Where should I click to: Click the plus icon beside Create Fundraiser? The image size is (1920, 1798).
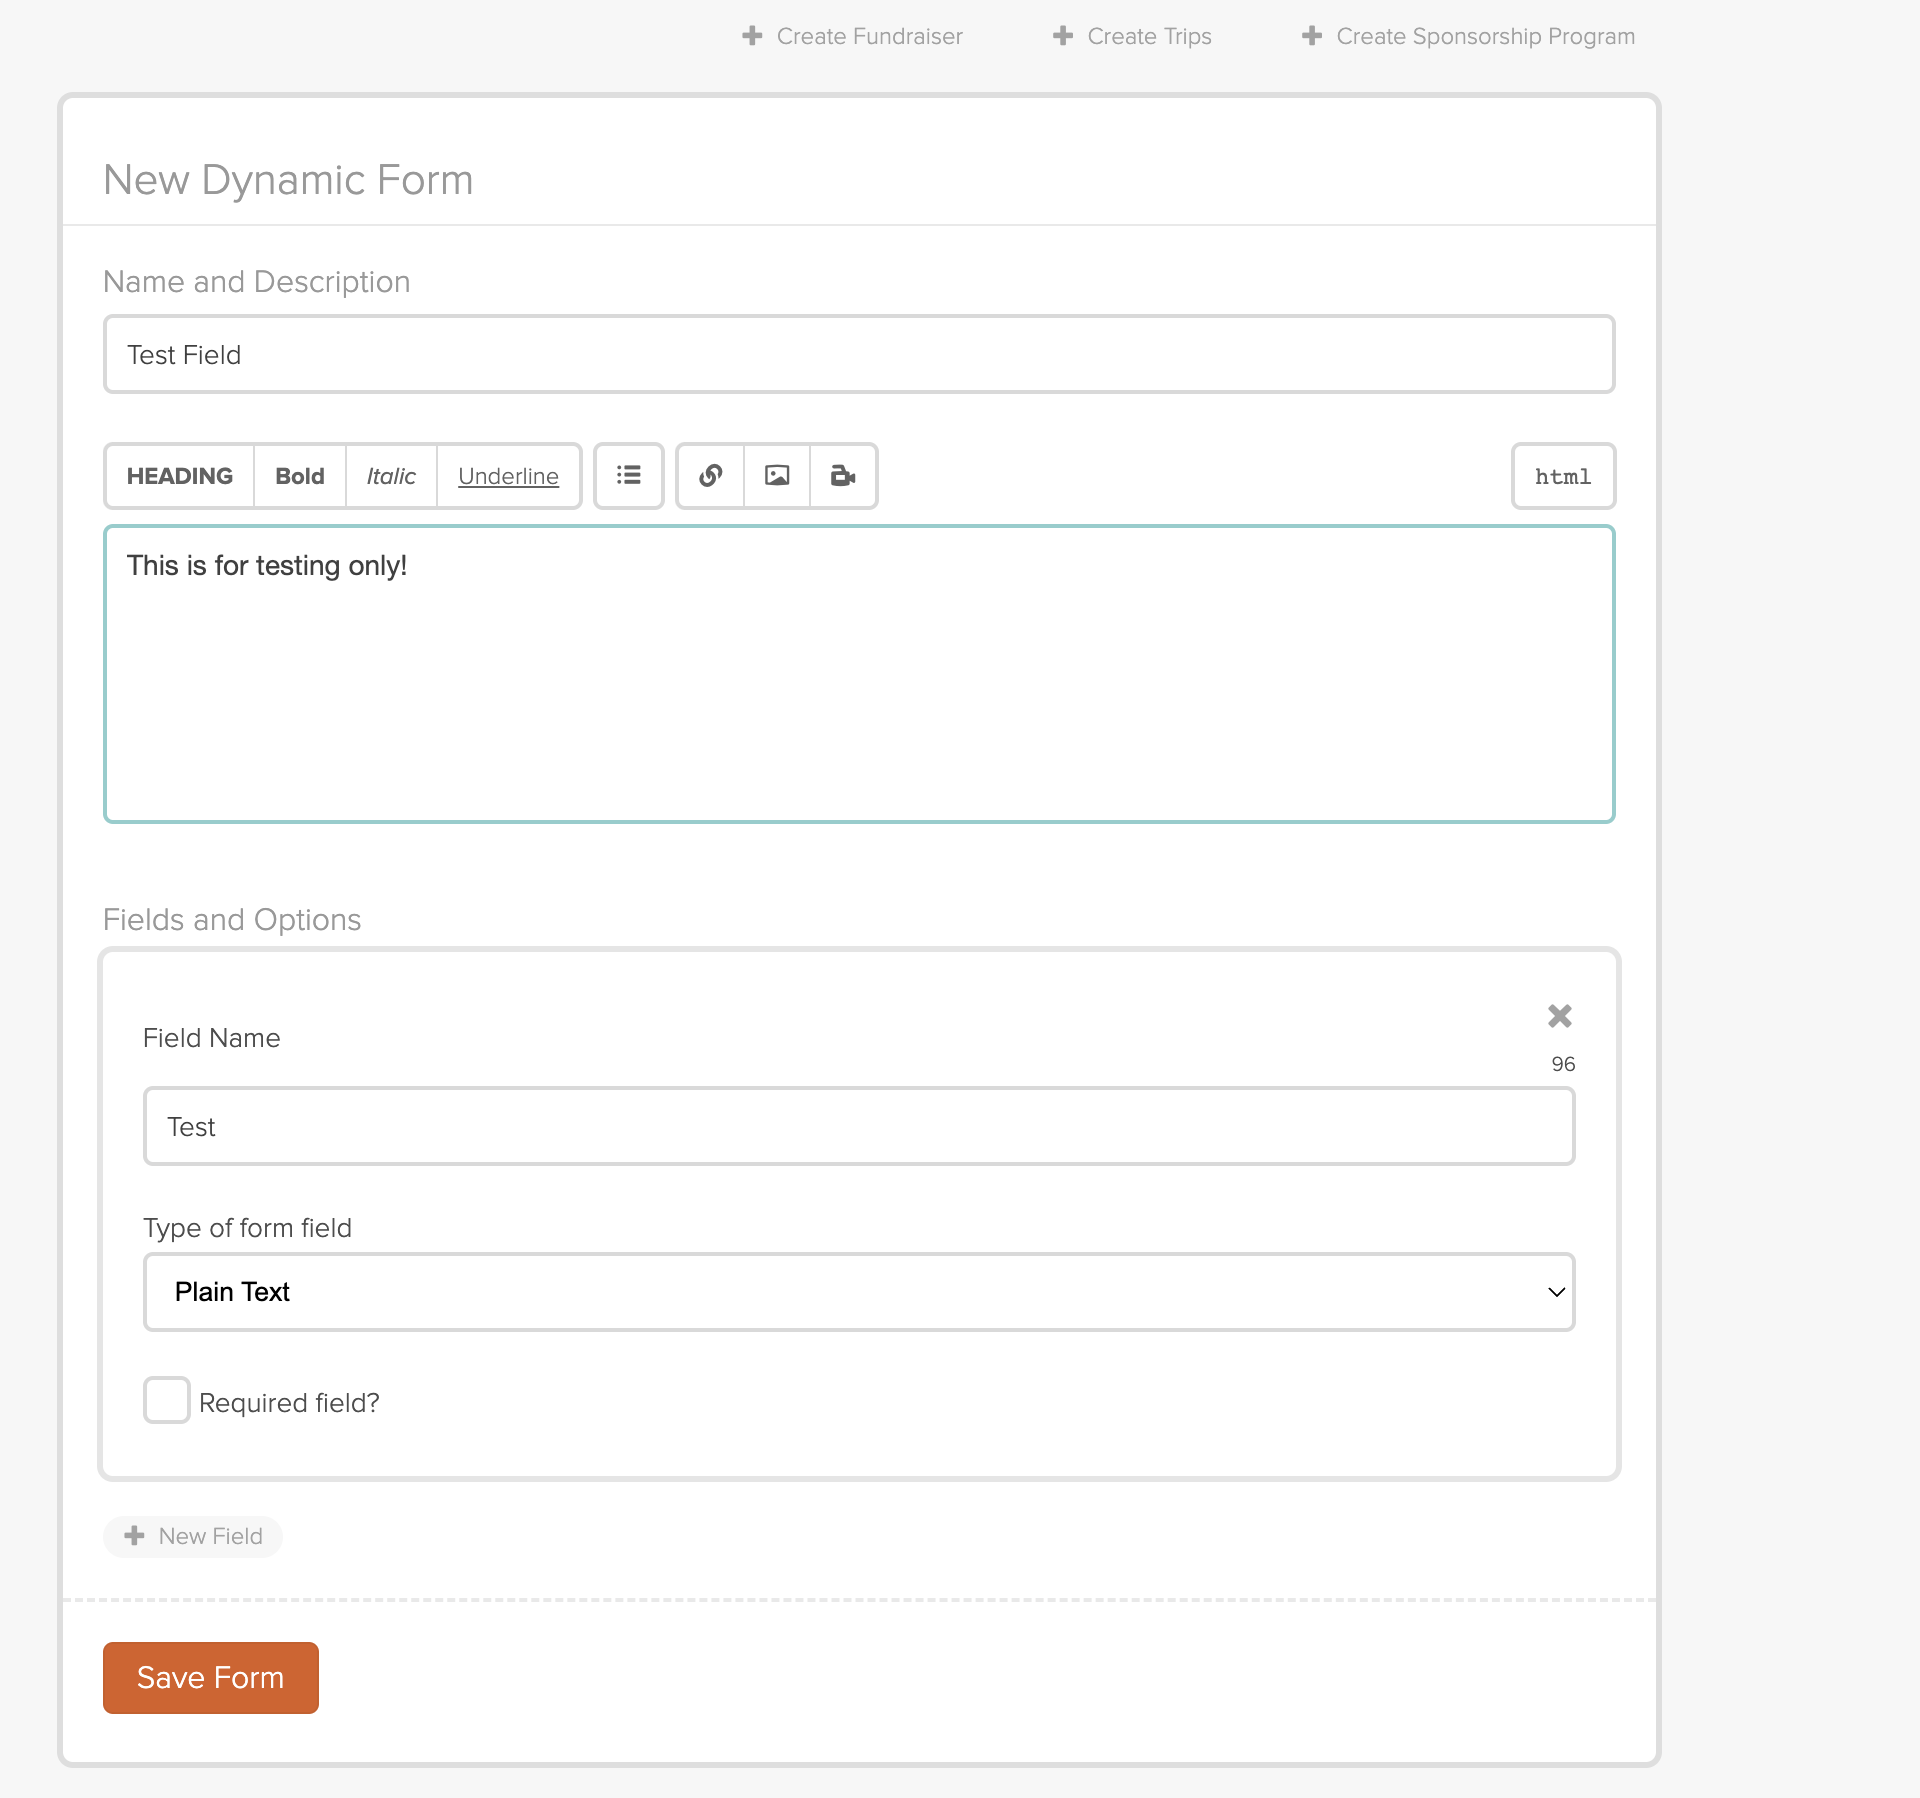[x=752, y=36]
